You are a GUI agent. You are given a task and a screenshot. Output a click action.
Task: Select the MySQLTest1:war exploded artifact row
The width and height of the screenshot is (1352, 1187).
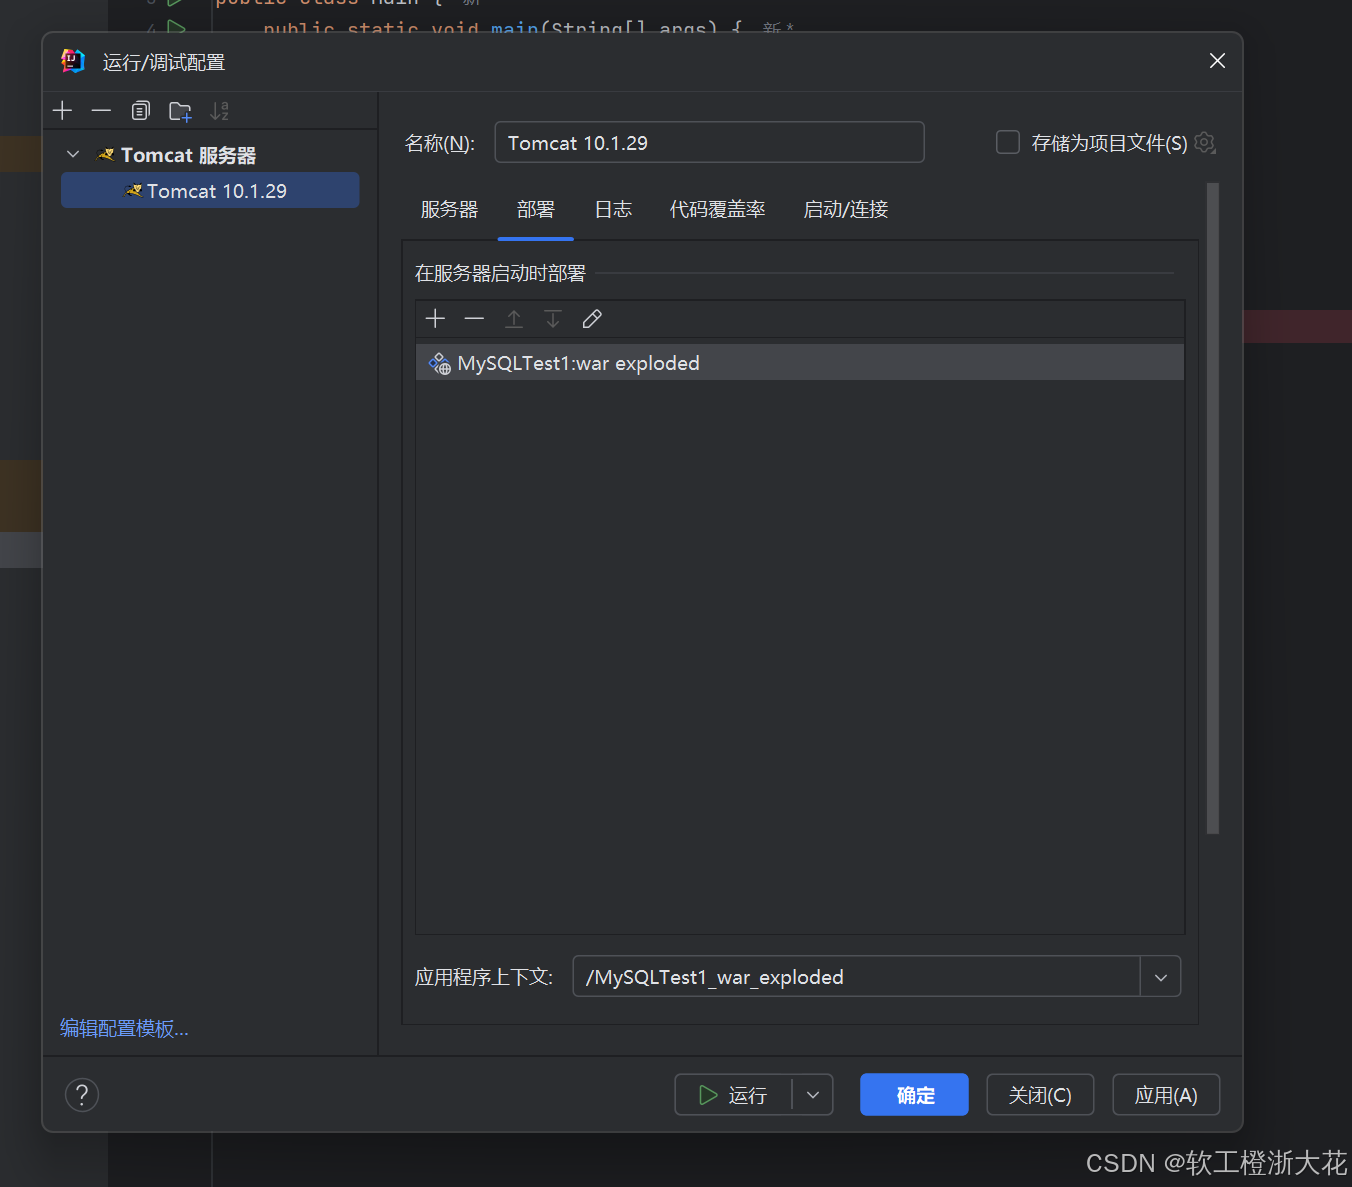point(799,363)
